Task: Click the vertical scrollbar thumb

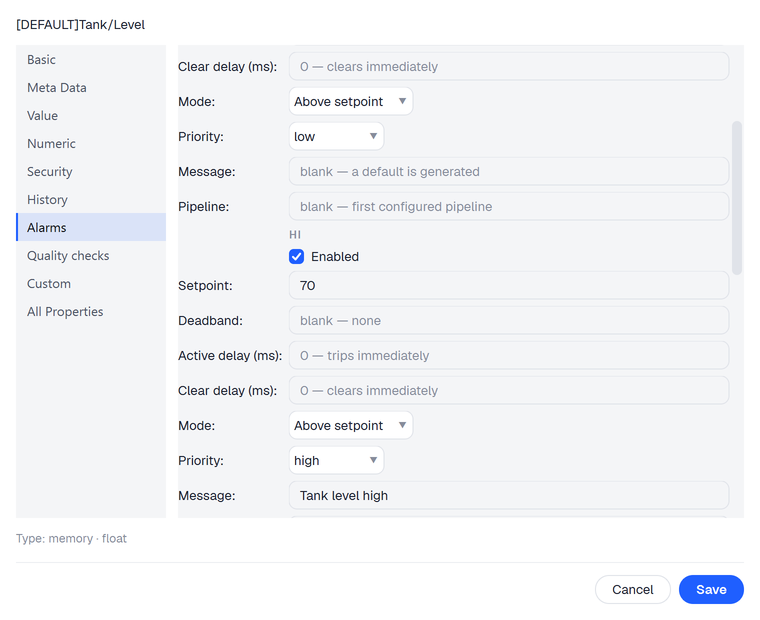Action: click(x=737, y=198)
